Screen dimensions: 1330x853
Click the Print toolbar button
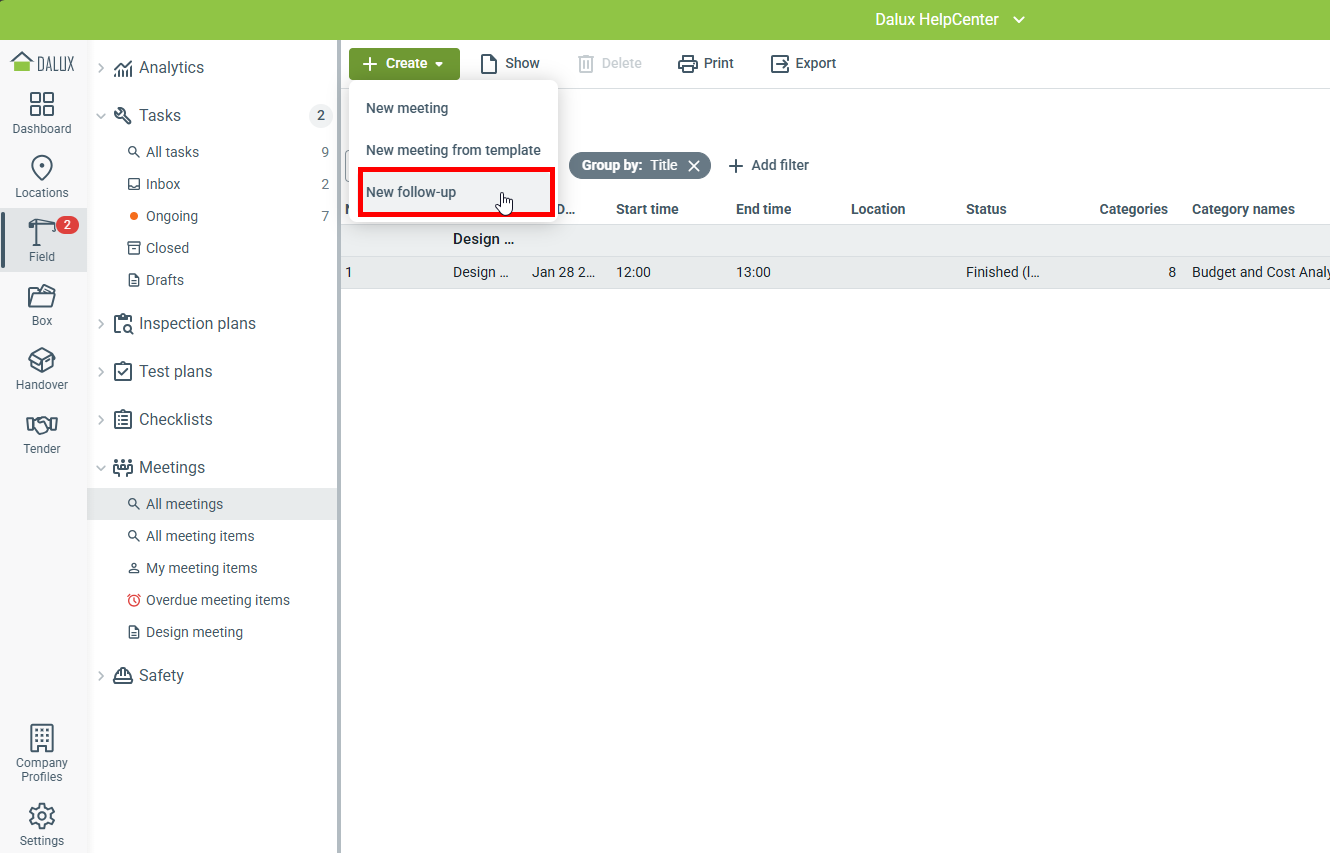pos(706,64)
